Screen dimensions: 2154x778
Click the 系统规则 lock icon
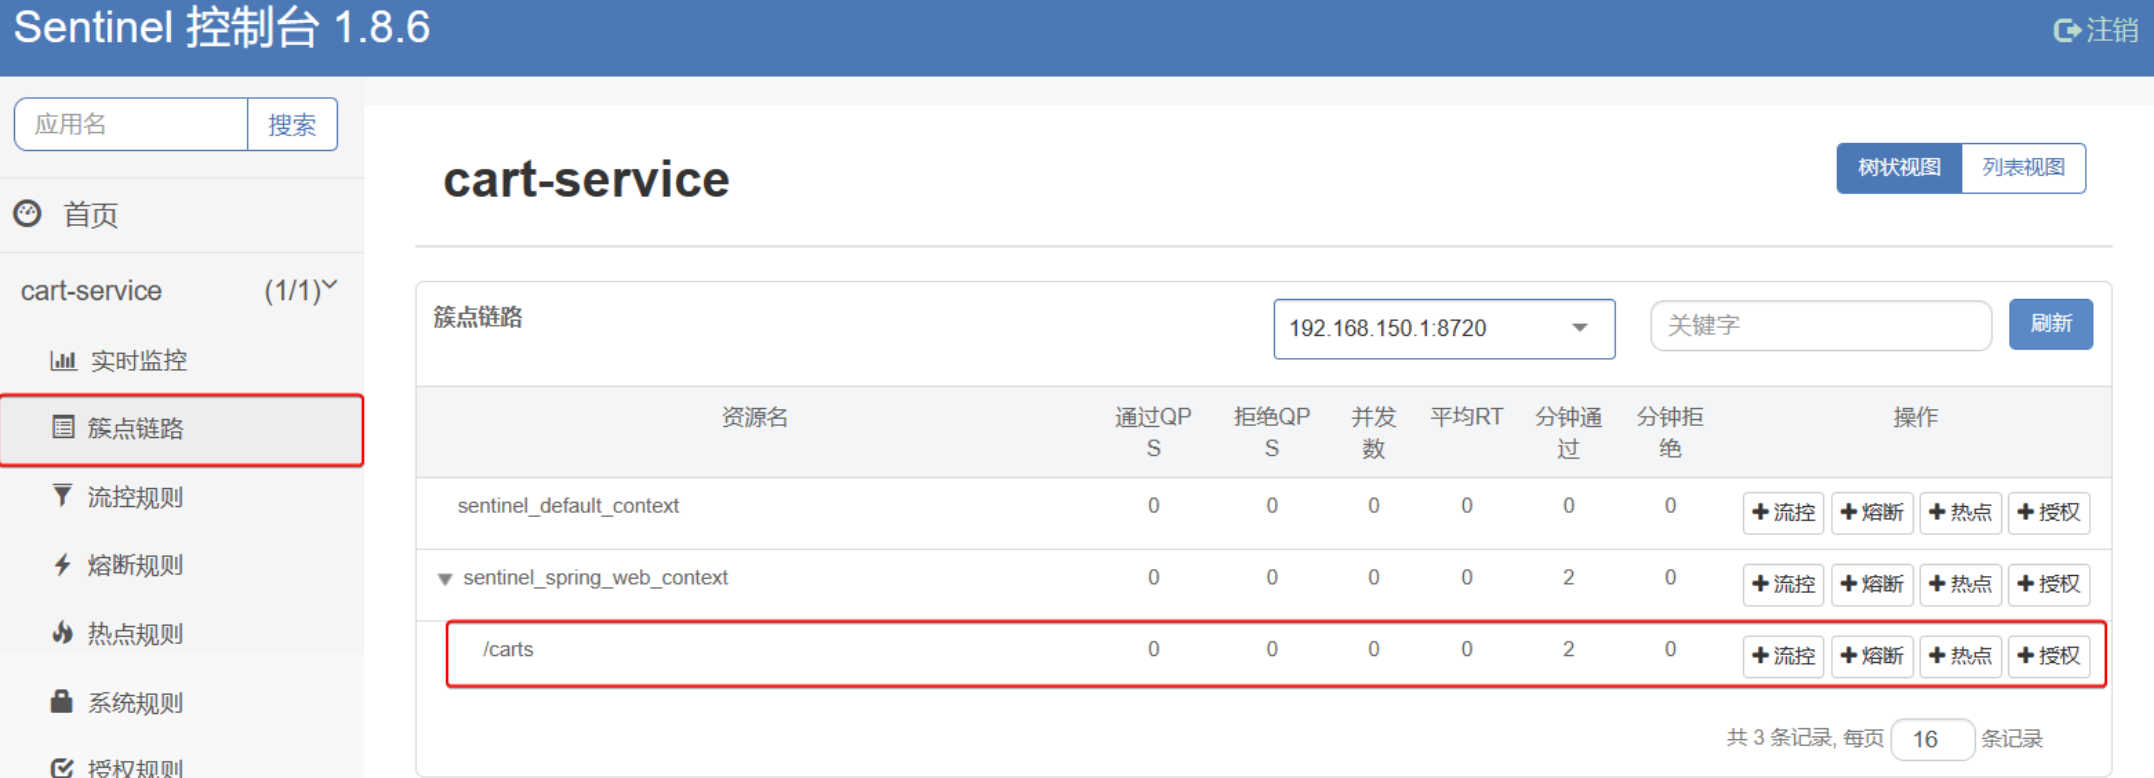point(62,700)
